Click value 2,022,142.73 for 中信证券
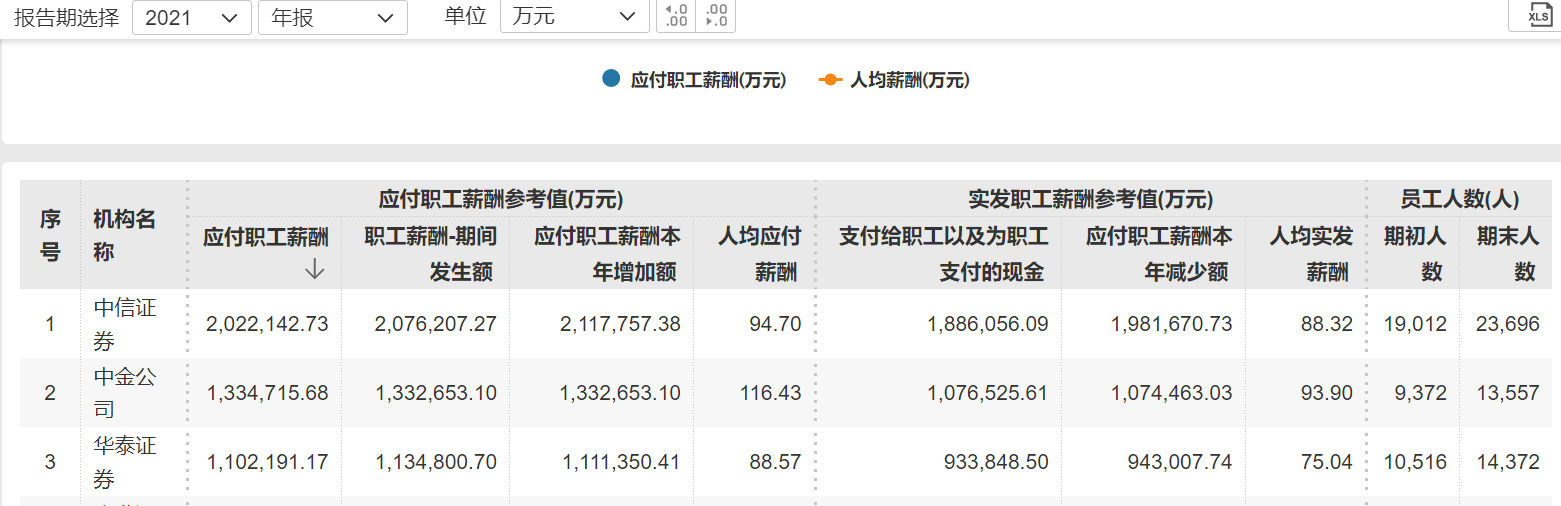 click(x=267, y=324)
